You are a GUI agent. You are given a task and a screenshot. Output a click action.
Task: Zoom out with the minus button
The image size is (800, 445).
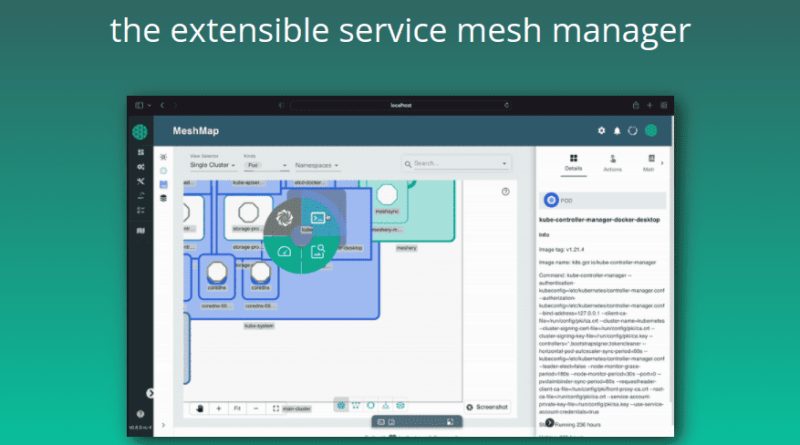pos(256,408)
